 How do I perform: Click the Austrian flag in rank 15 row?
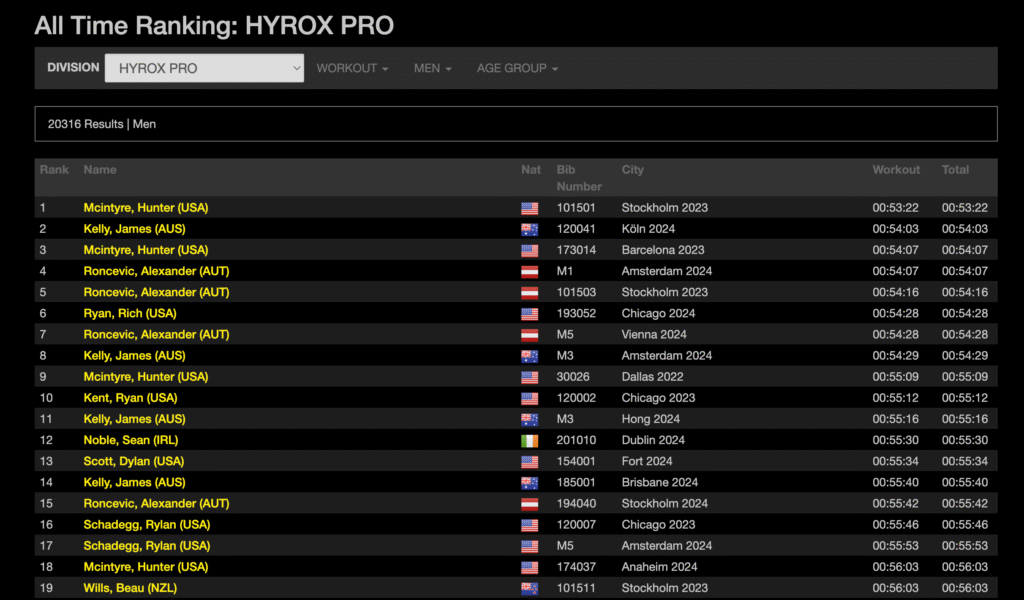(530, 504)
